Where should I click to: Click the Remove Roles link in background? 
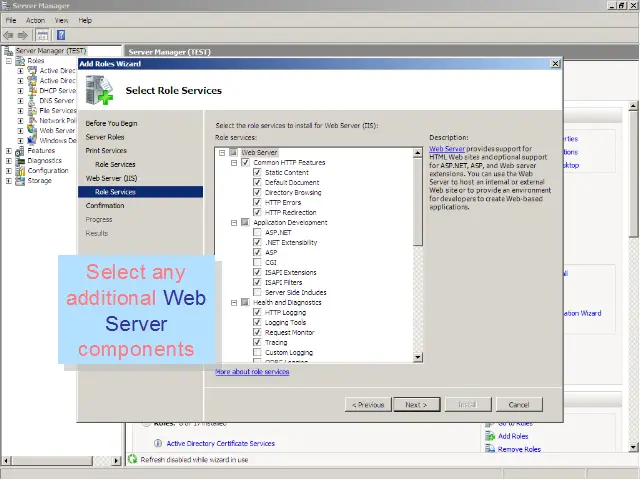(519, 449)
